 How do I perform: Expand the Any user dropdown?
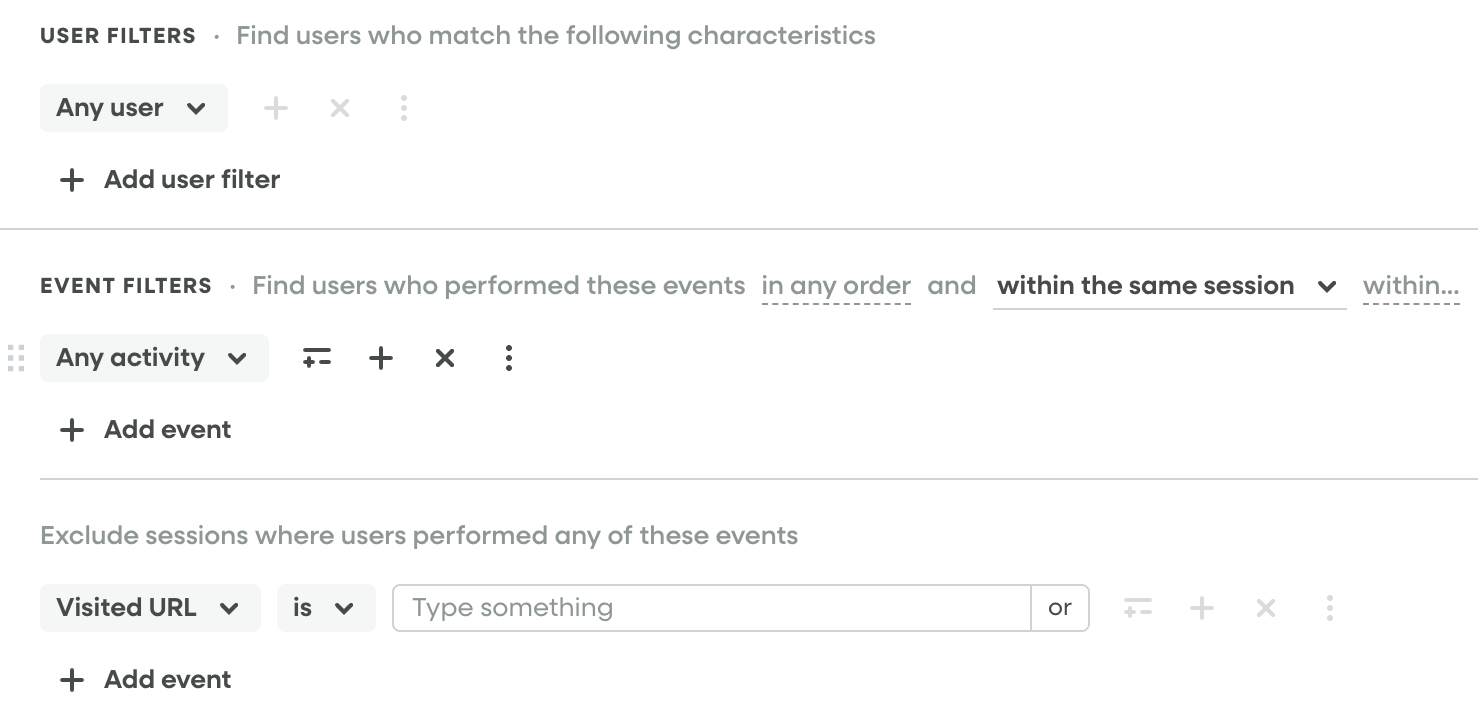[133, 108]
